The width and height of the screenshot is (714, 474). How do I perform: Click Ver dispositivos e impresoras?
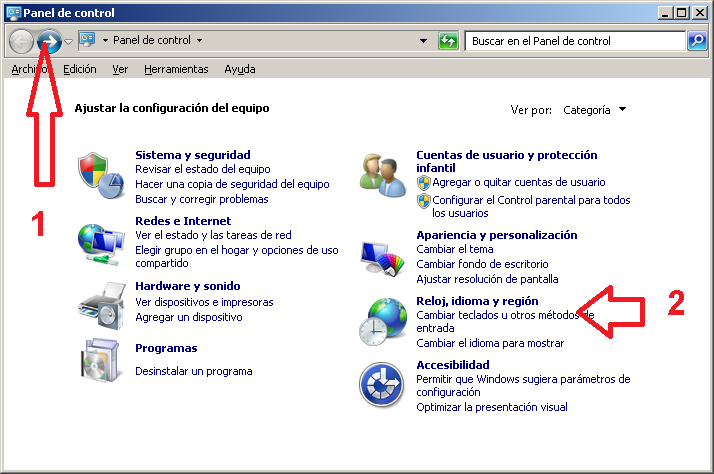point(204,302)
